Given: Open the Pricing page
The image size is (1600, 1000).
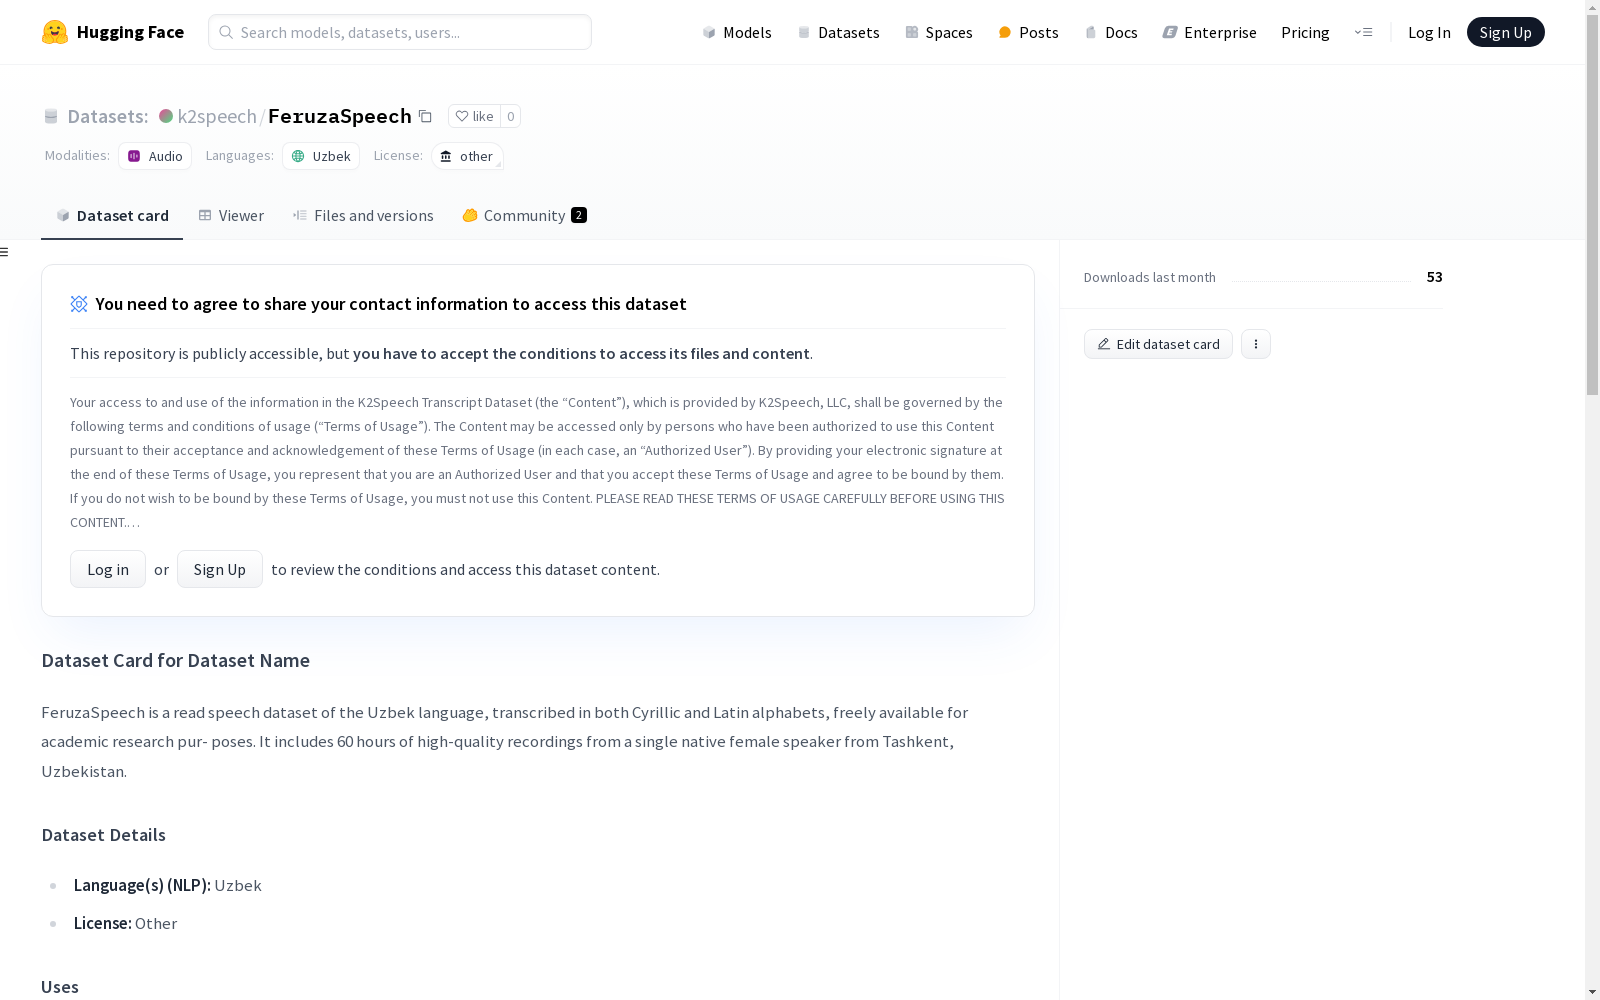Looking at the screenshot, I should coord(1305,32).
